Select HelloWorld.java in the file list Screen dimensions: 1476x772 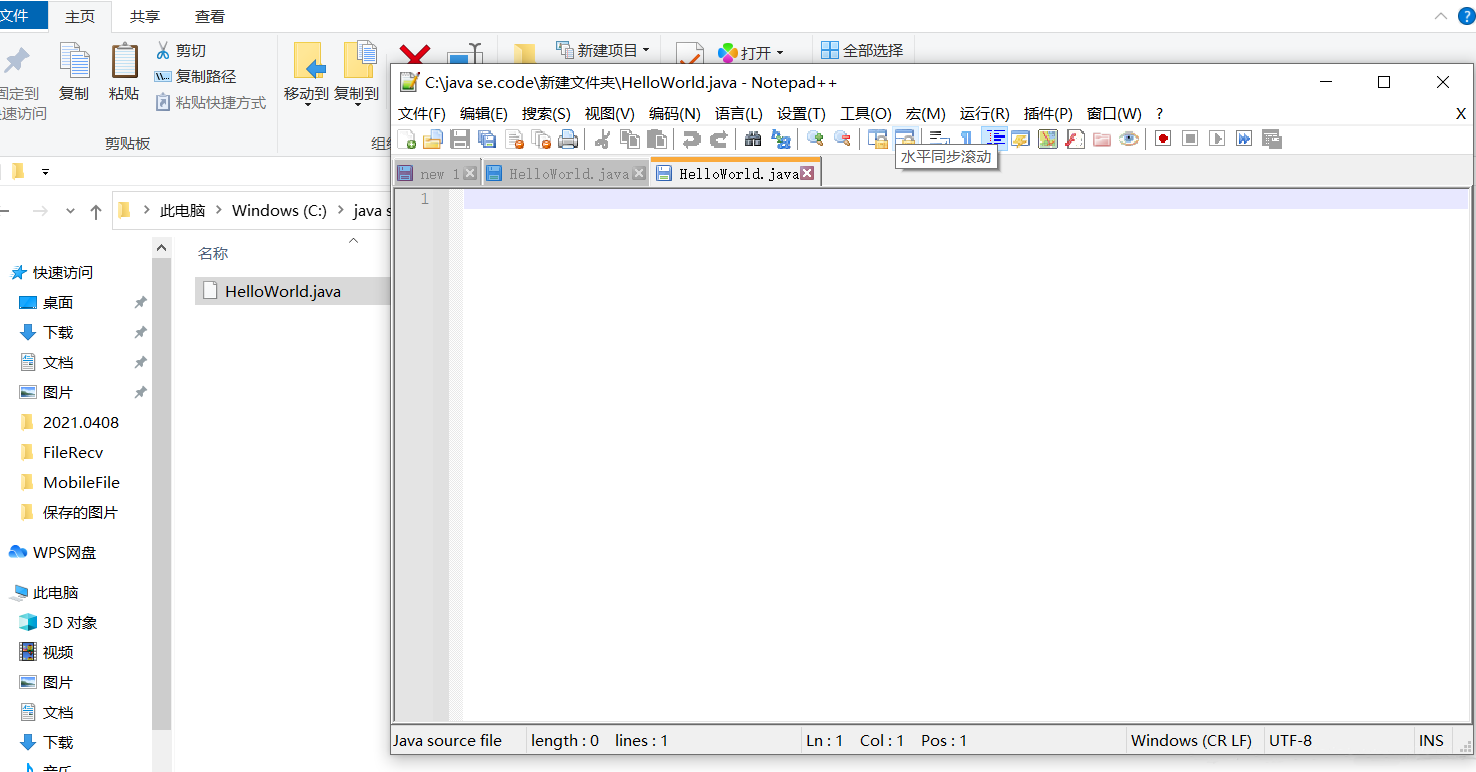tap(282, 292)
